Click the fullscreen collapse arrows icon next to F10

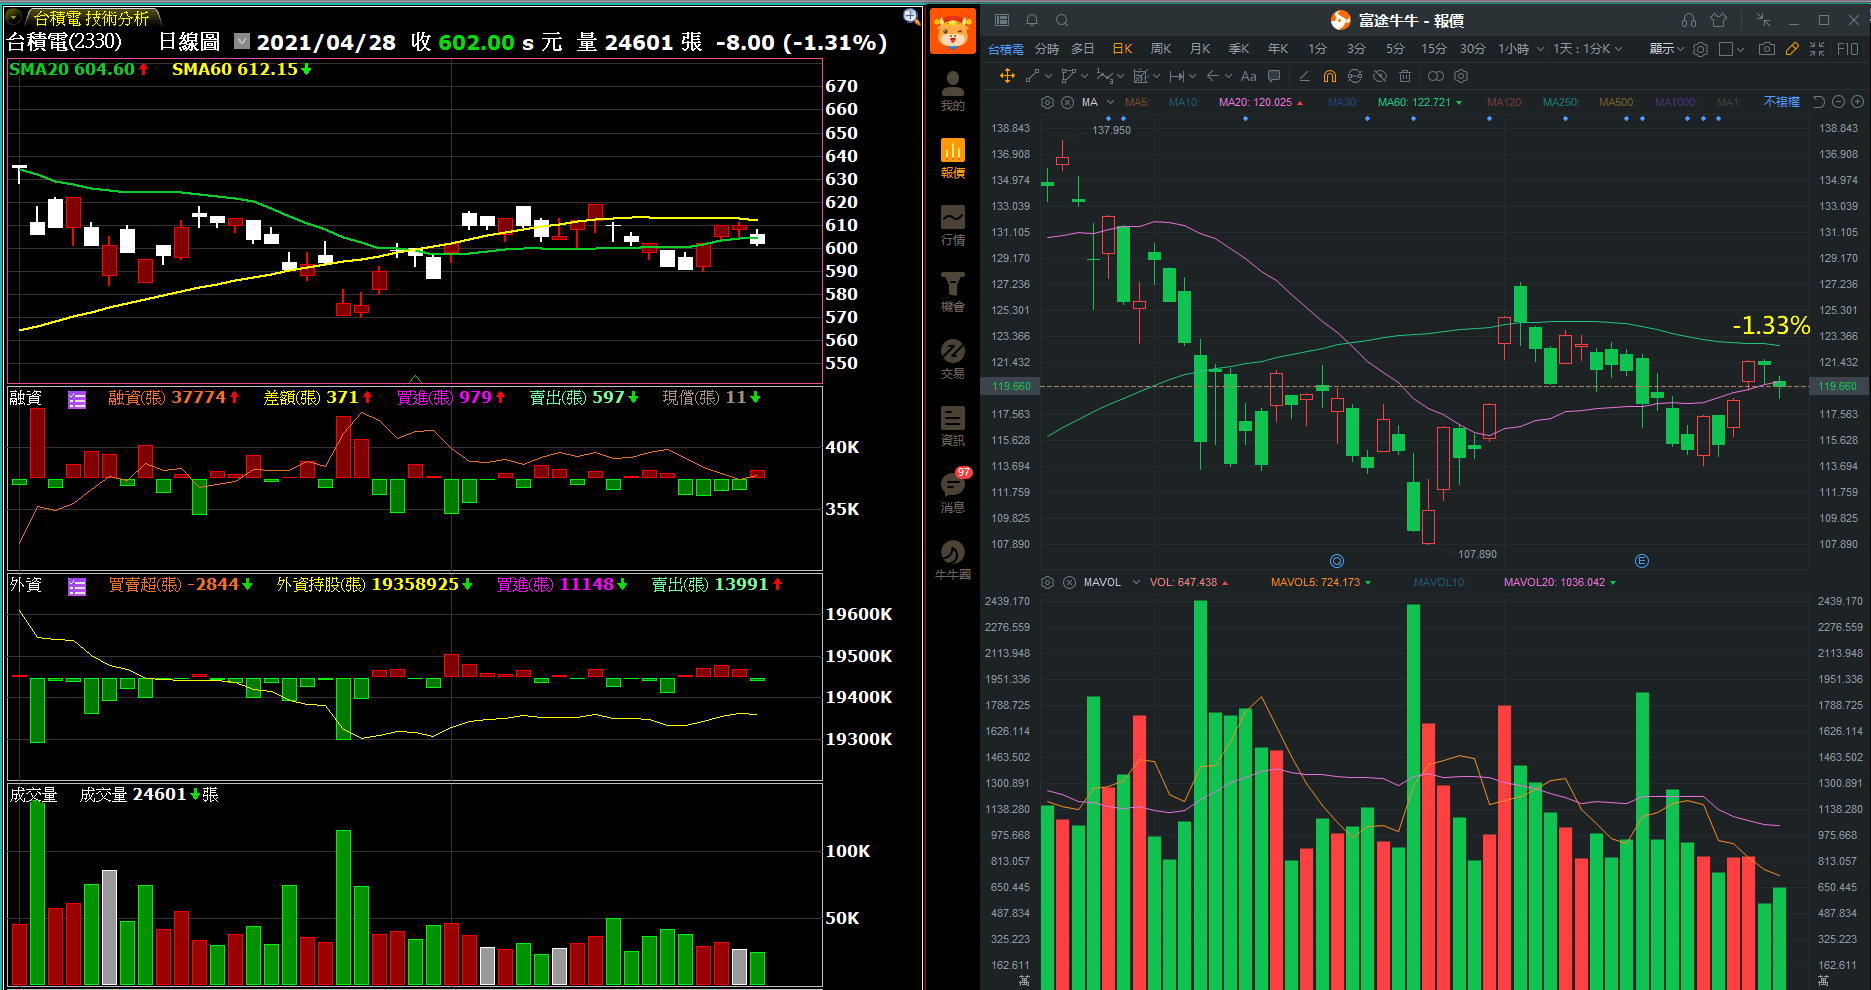click(x=1817, y=48)
